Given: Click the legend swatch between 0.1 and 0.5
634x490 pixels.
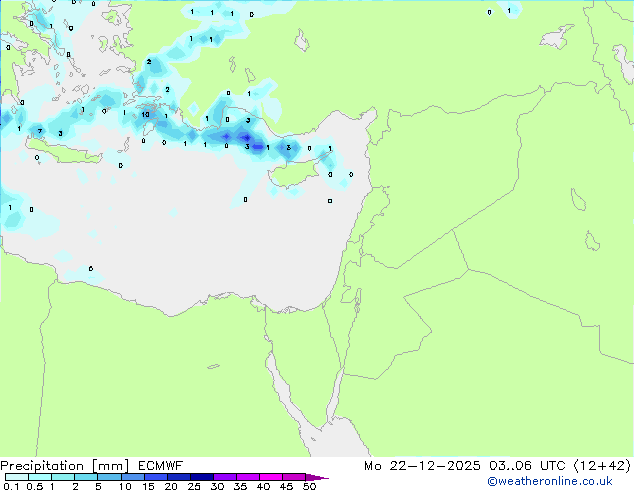Looking at the screenshot, I should click(x=17, y=477).
